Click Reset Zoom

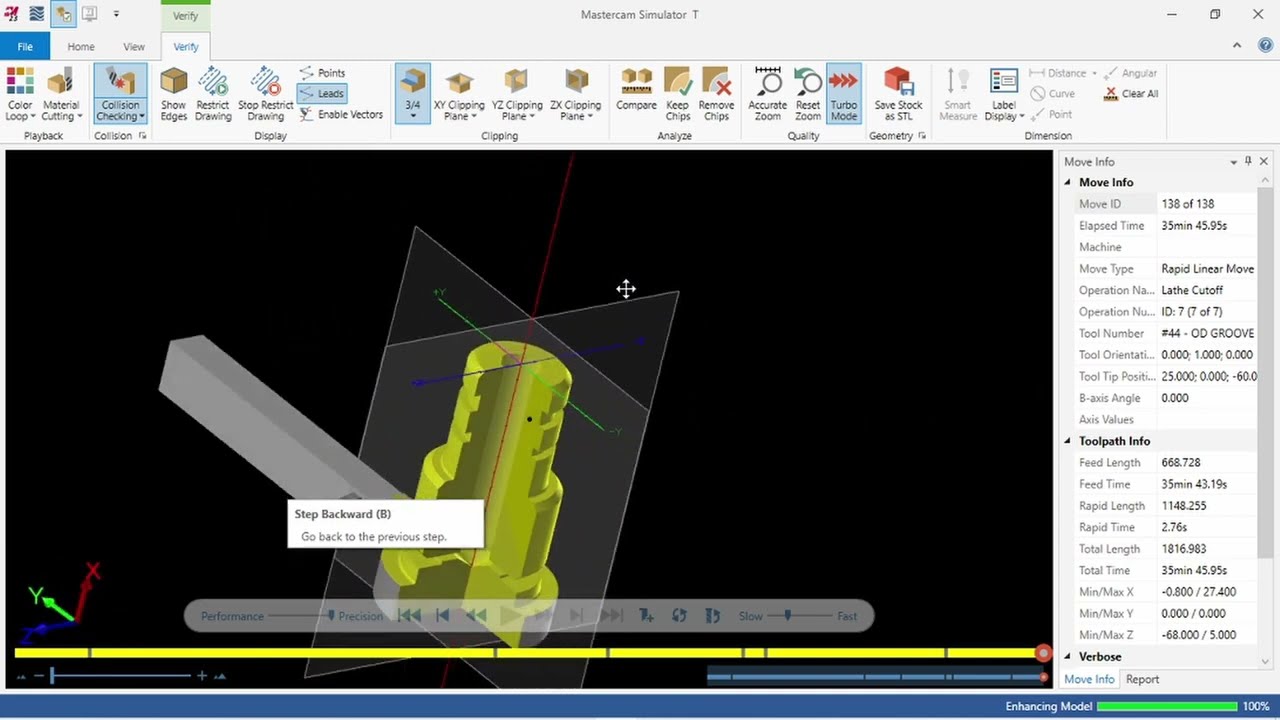pyautogui.click(x=808, y=95)
